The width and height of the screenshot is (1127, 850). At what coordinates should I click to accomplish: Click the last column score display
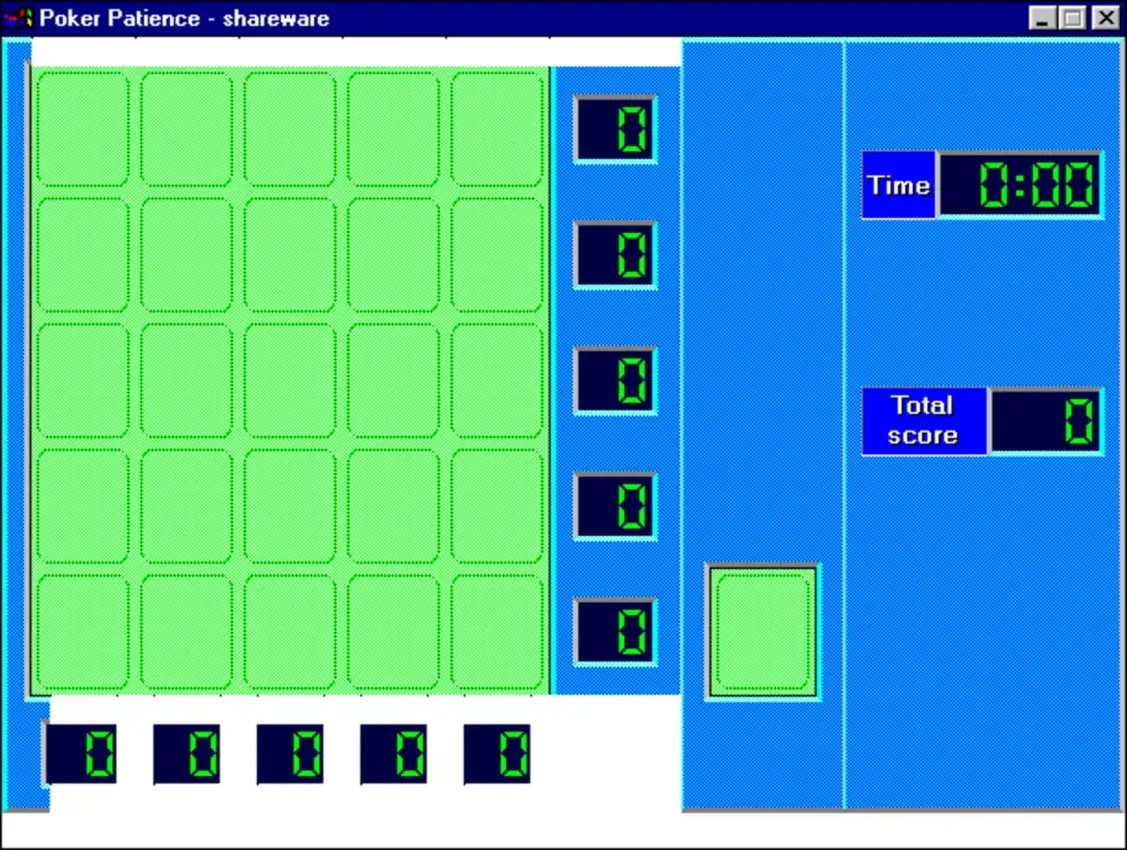(497, 754)
